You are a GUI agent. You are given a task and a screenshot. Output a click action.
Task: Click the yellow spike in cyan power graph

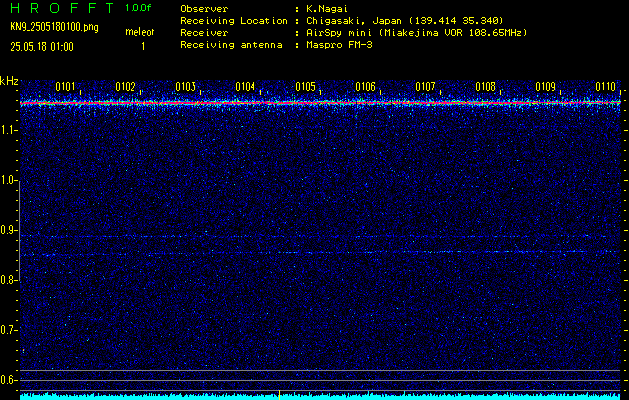[279, 394]
